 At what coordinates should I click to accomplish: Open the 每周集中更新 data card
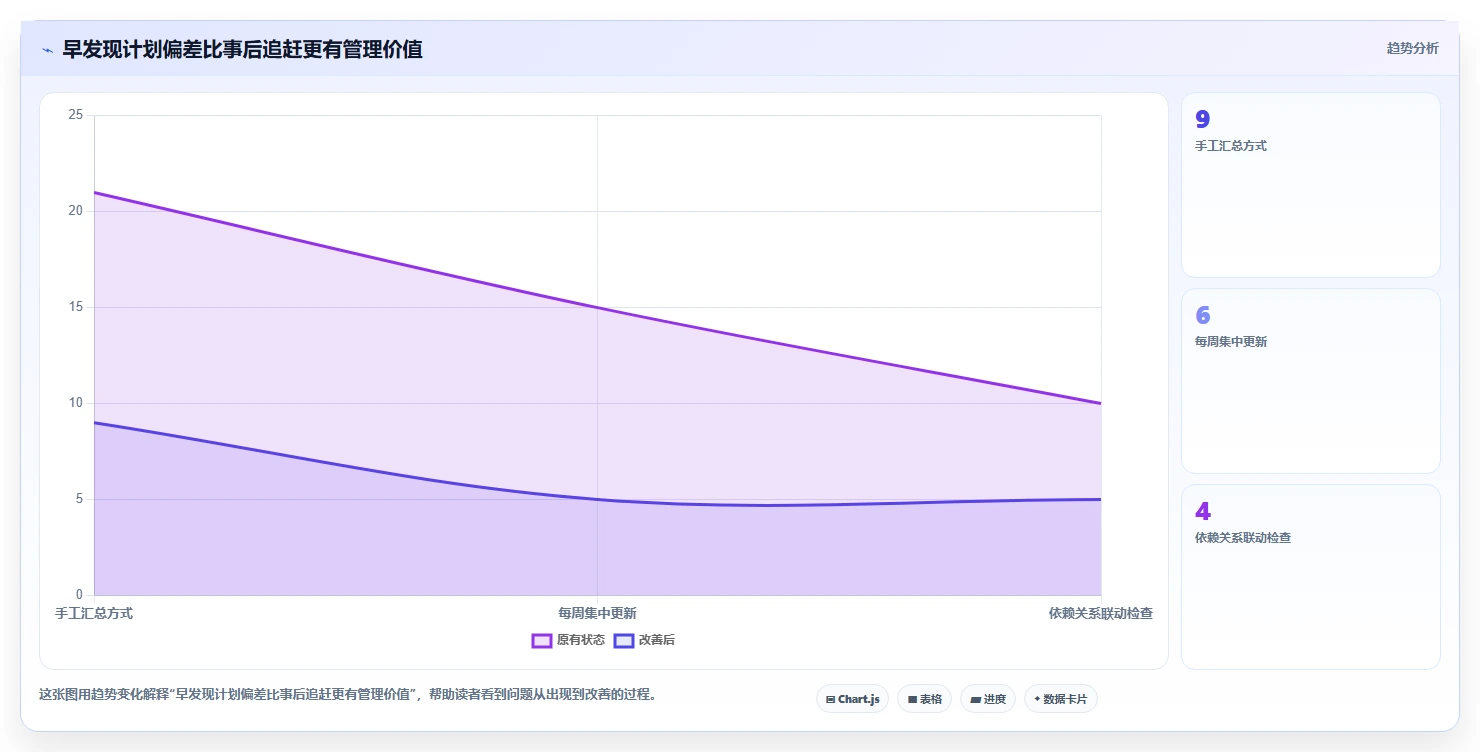[1310, 381]
